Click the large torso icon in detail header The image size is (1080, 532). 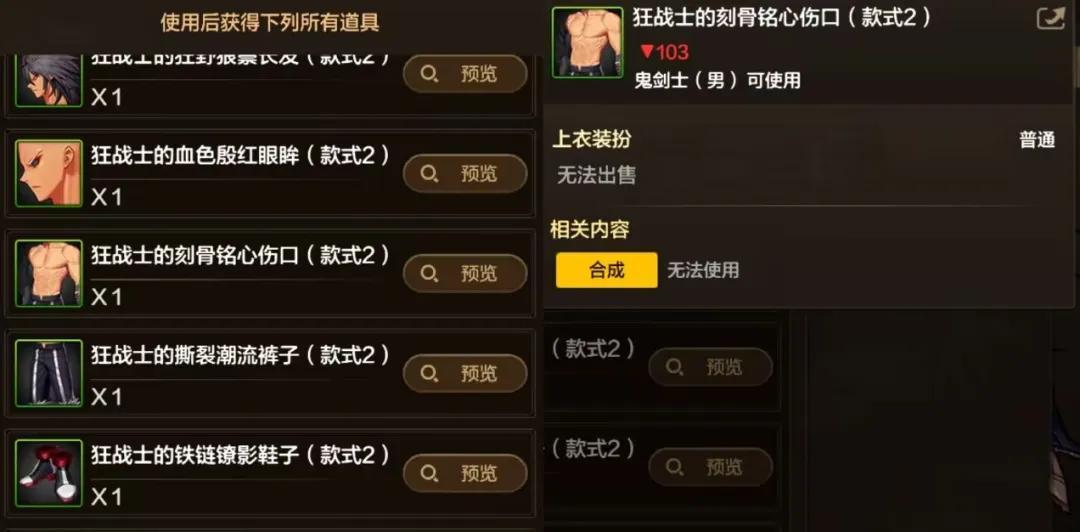tap(588, 42)
